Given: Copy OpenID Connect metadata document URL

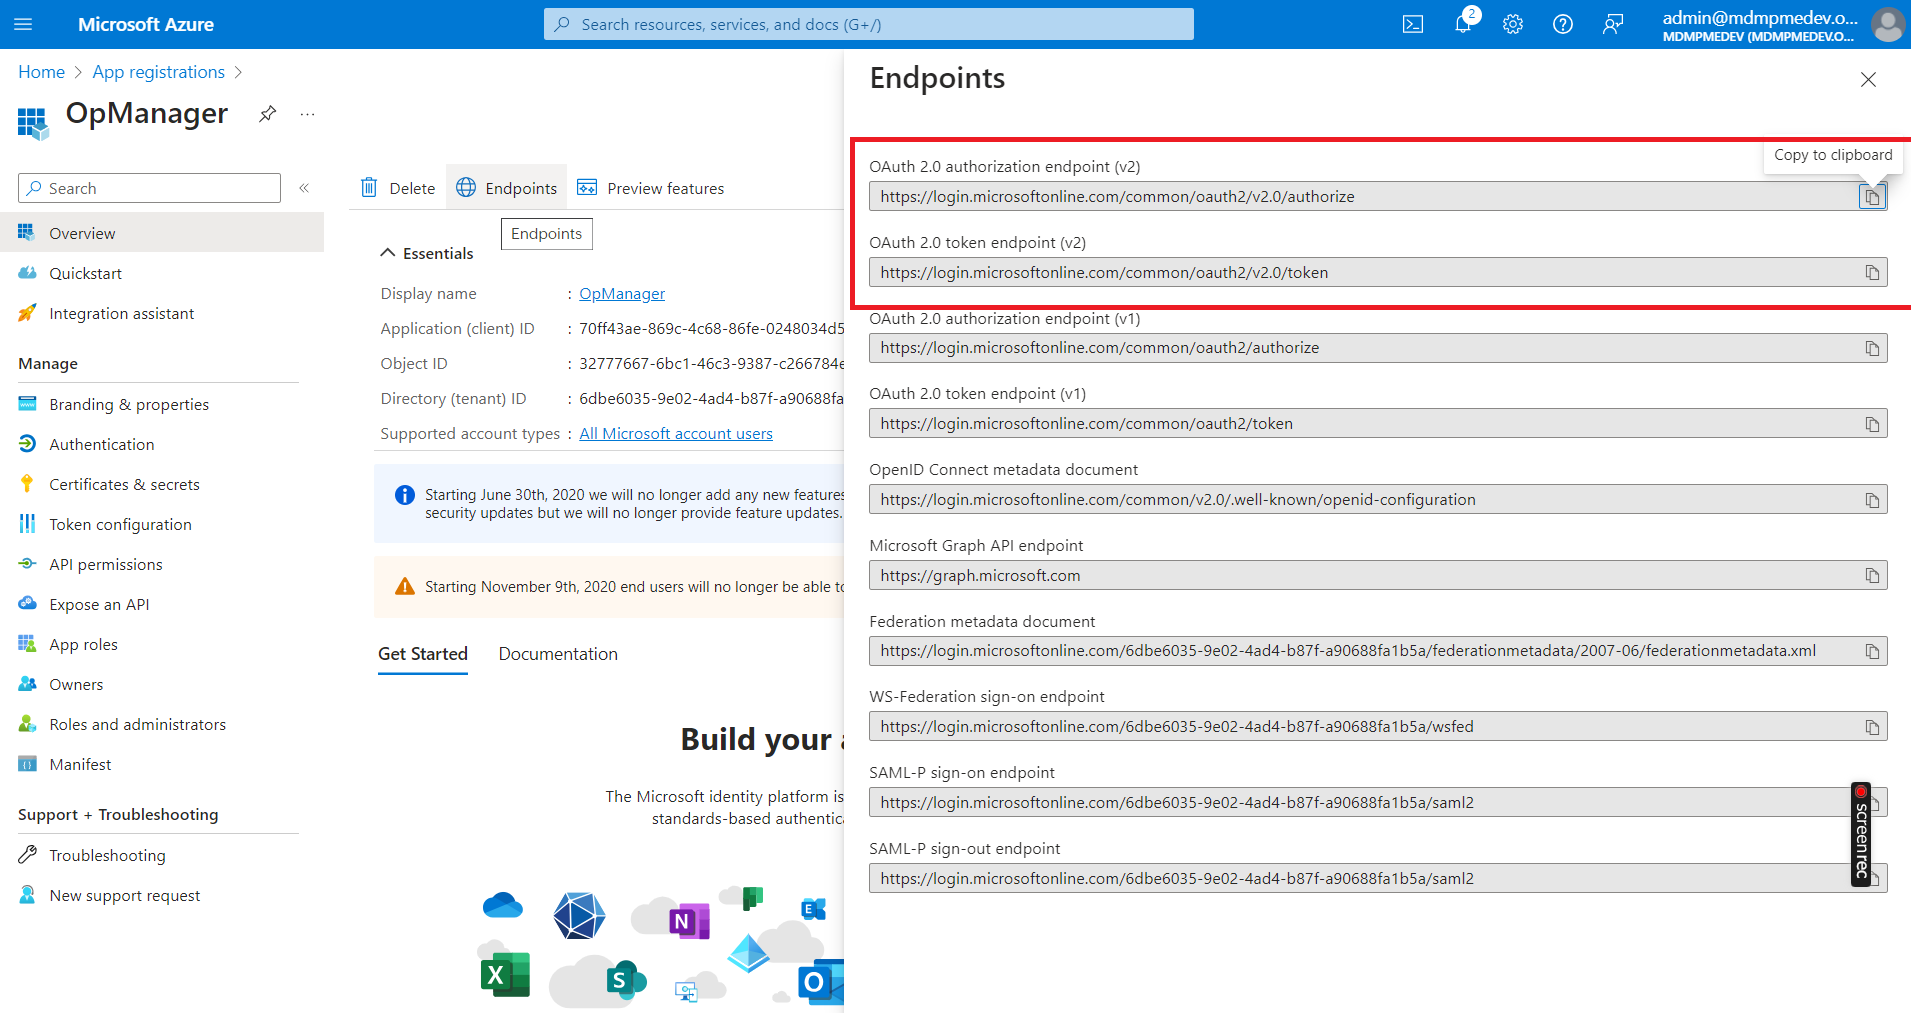Looking at the screenshot, I should click(1872, 500).
